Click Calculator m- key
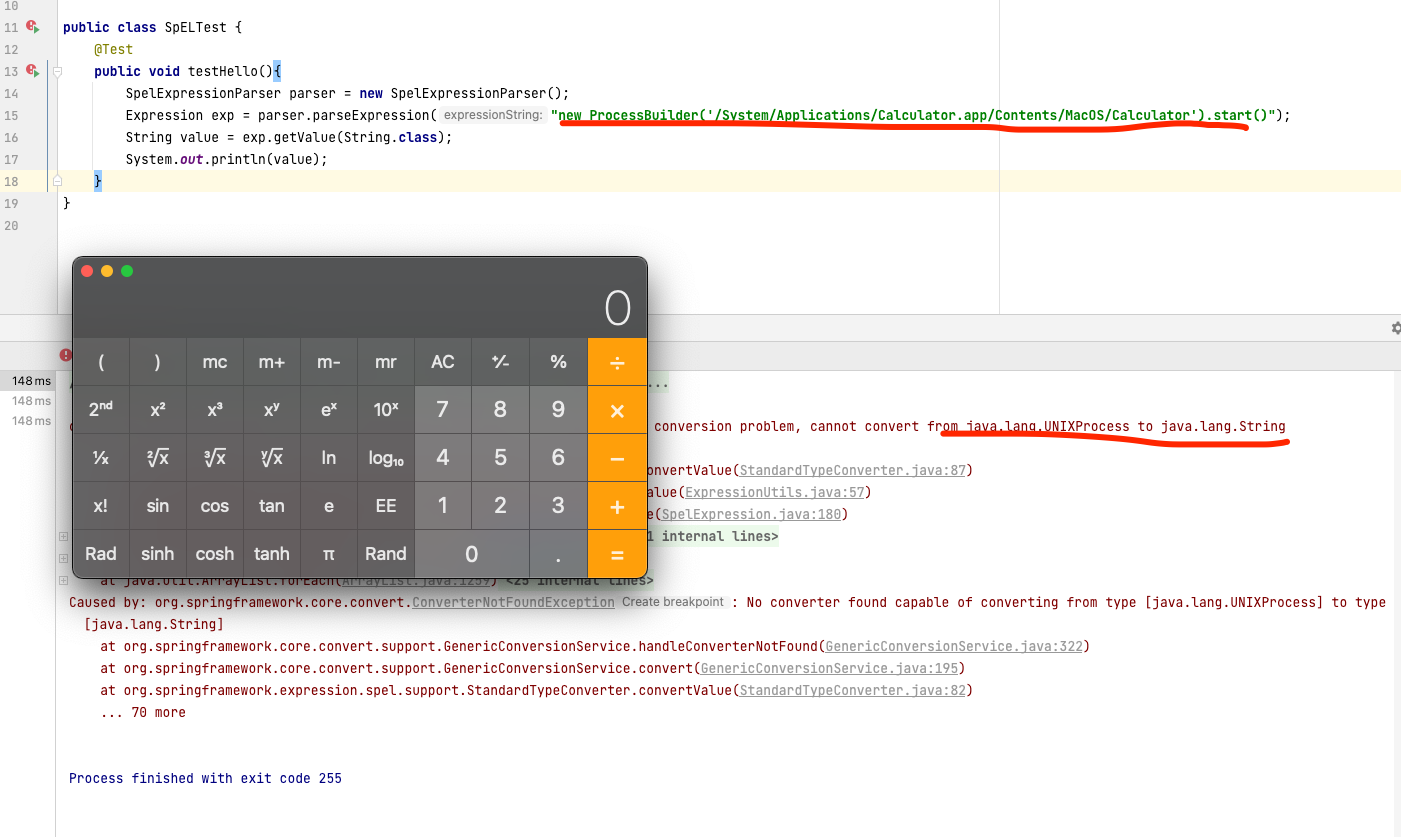Image resolution: width=1401 pixels, height=837 pixels. 329,362
